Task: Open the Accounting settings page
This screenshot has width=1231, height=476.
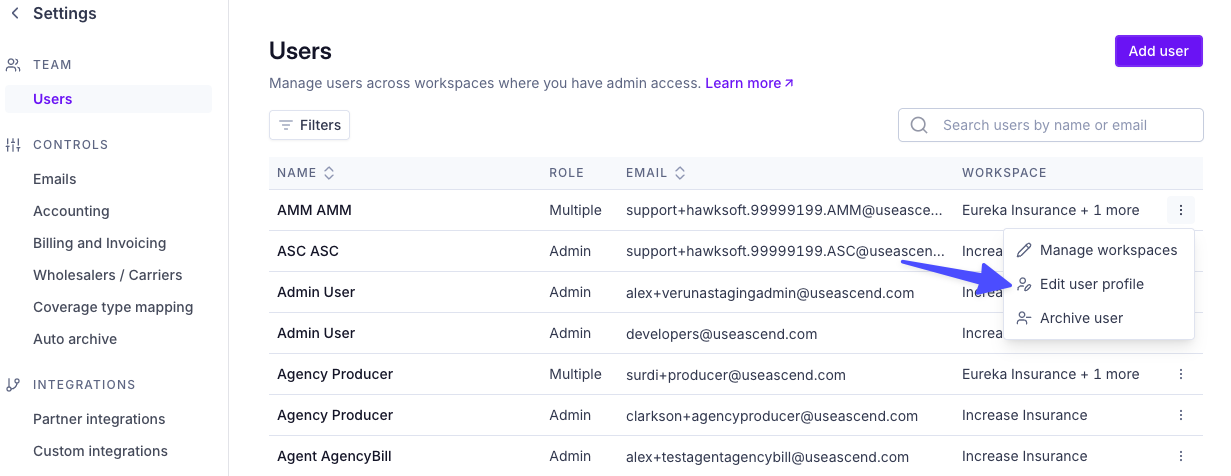Action: pos(71,211)
